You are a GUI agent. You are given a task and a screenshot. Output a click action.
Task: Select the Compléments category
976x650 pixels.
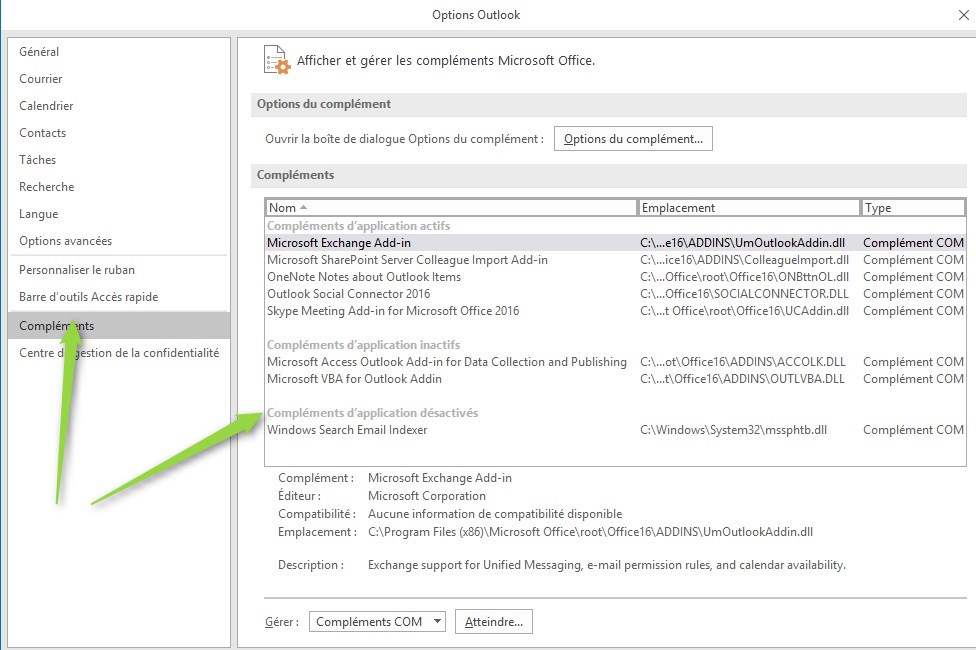(x=119, y=326)
